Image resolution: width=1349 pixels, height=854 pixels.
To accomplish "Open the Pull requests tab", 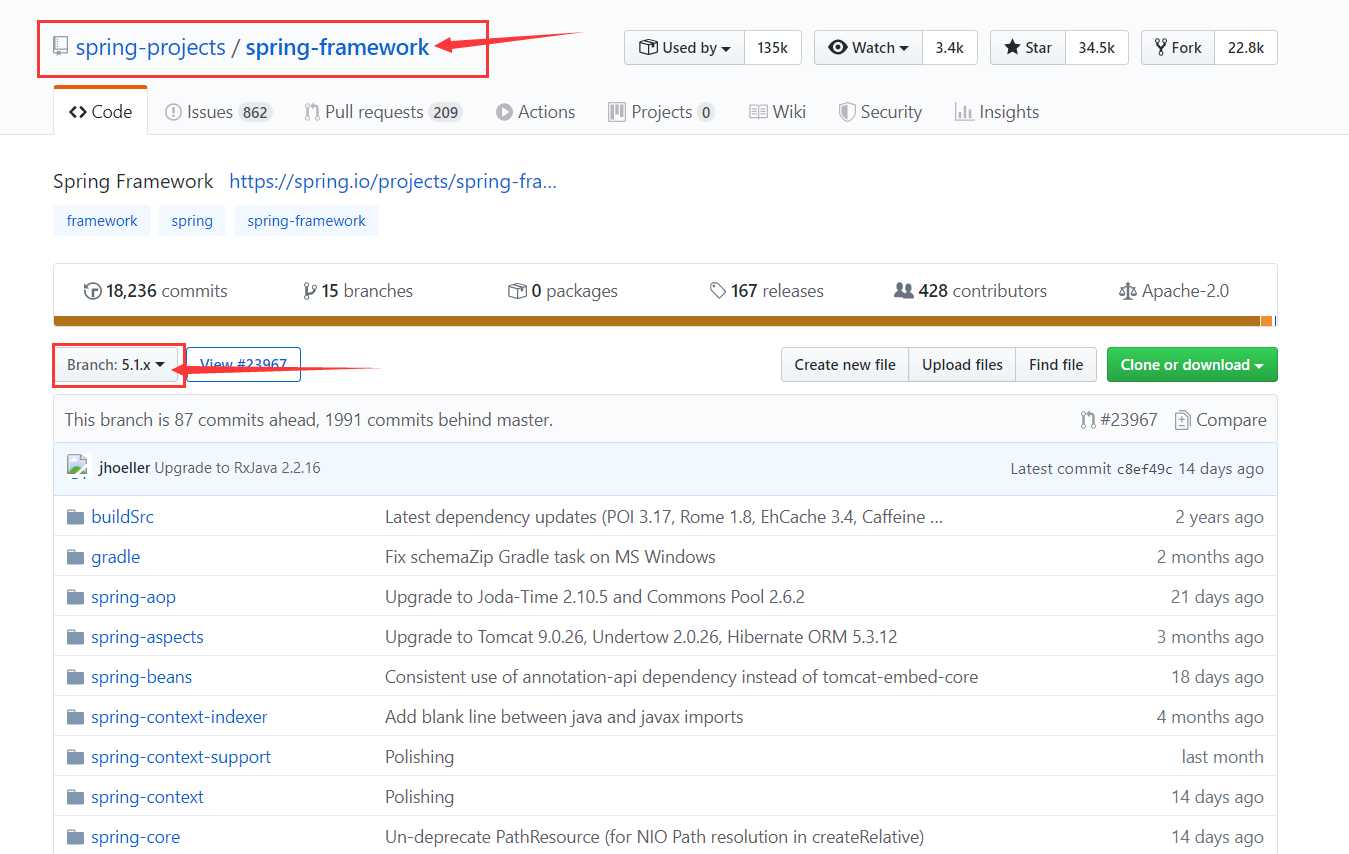I will tap(383, 112).
